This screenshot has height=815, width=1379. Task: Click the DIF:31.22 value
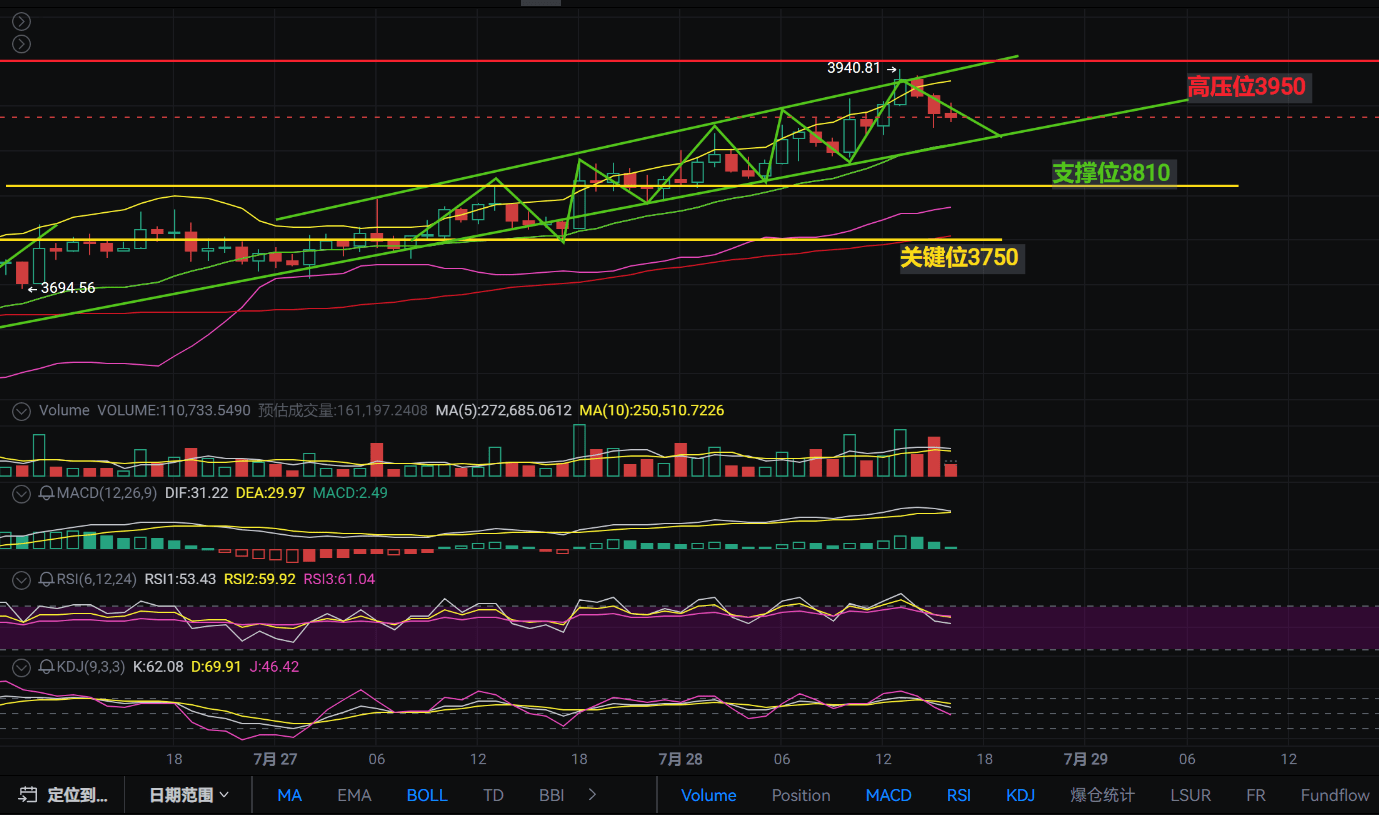click(196, 492)
